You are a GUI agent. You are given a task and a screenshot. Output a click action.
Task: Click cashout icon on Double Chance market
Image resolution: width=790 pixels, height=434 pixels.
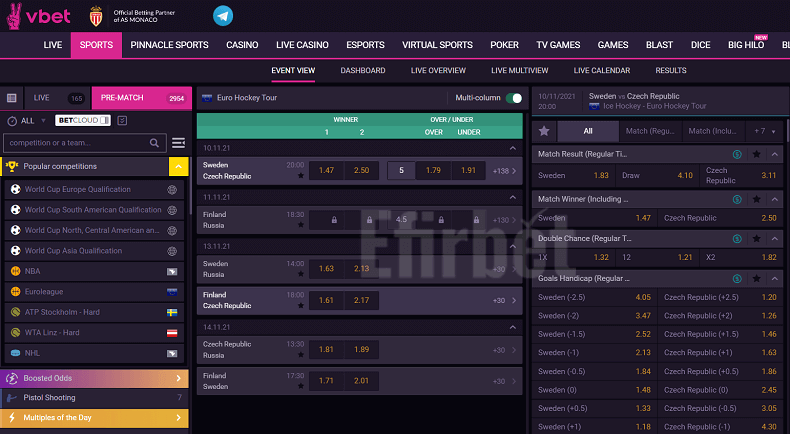(737, 238)
